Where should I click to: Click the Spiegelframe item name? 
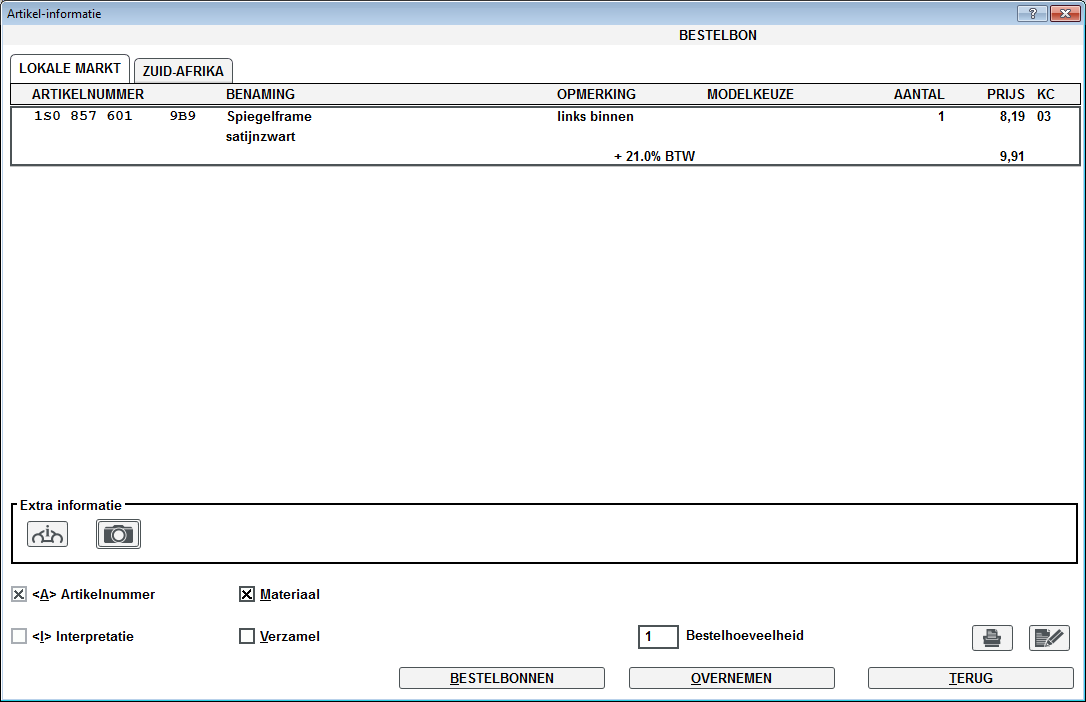click(x=269, y=116)
